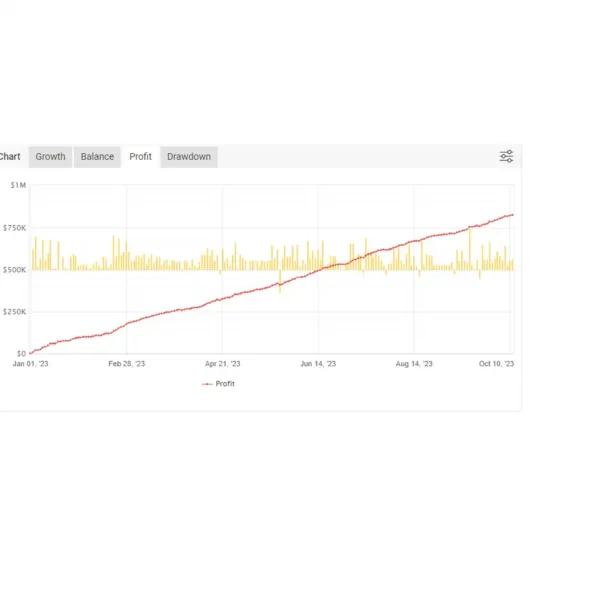Screen dimensions: 600x600
Task: Toggle the Profit series in legend
Action: 225,384
